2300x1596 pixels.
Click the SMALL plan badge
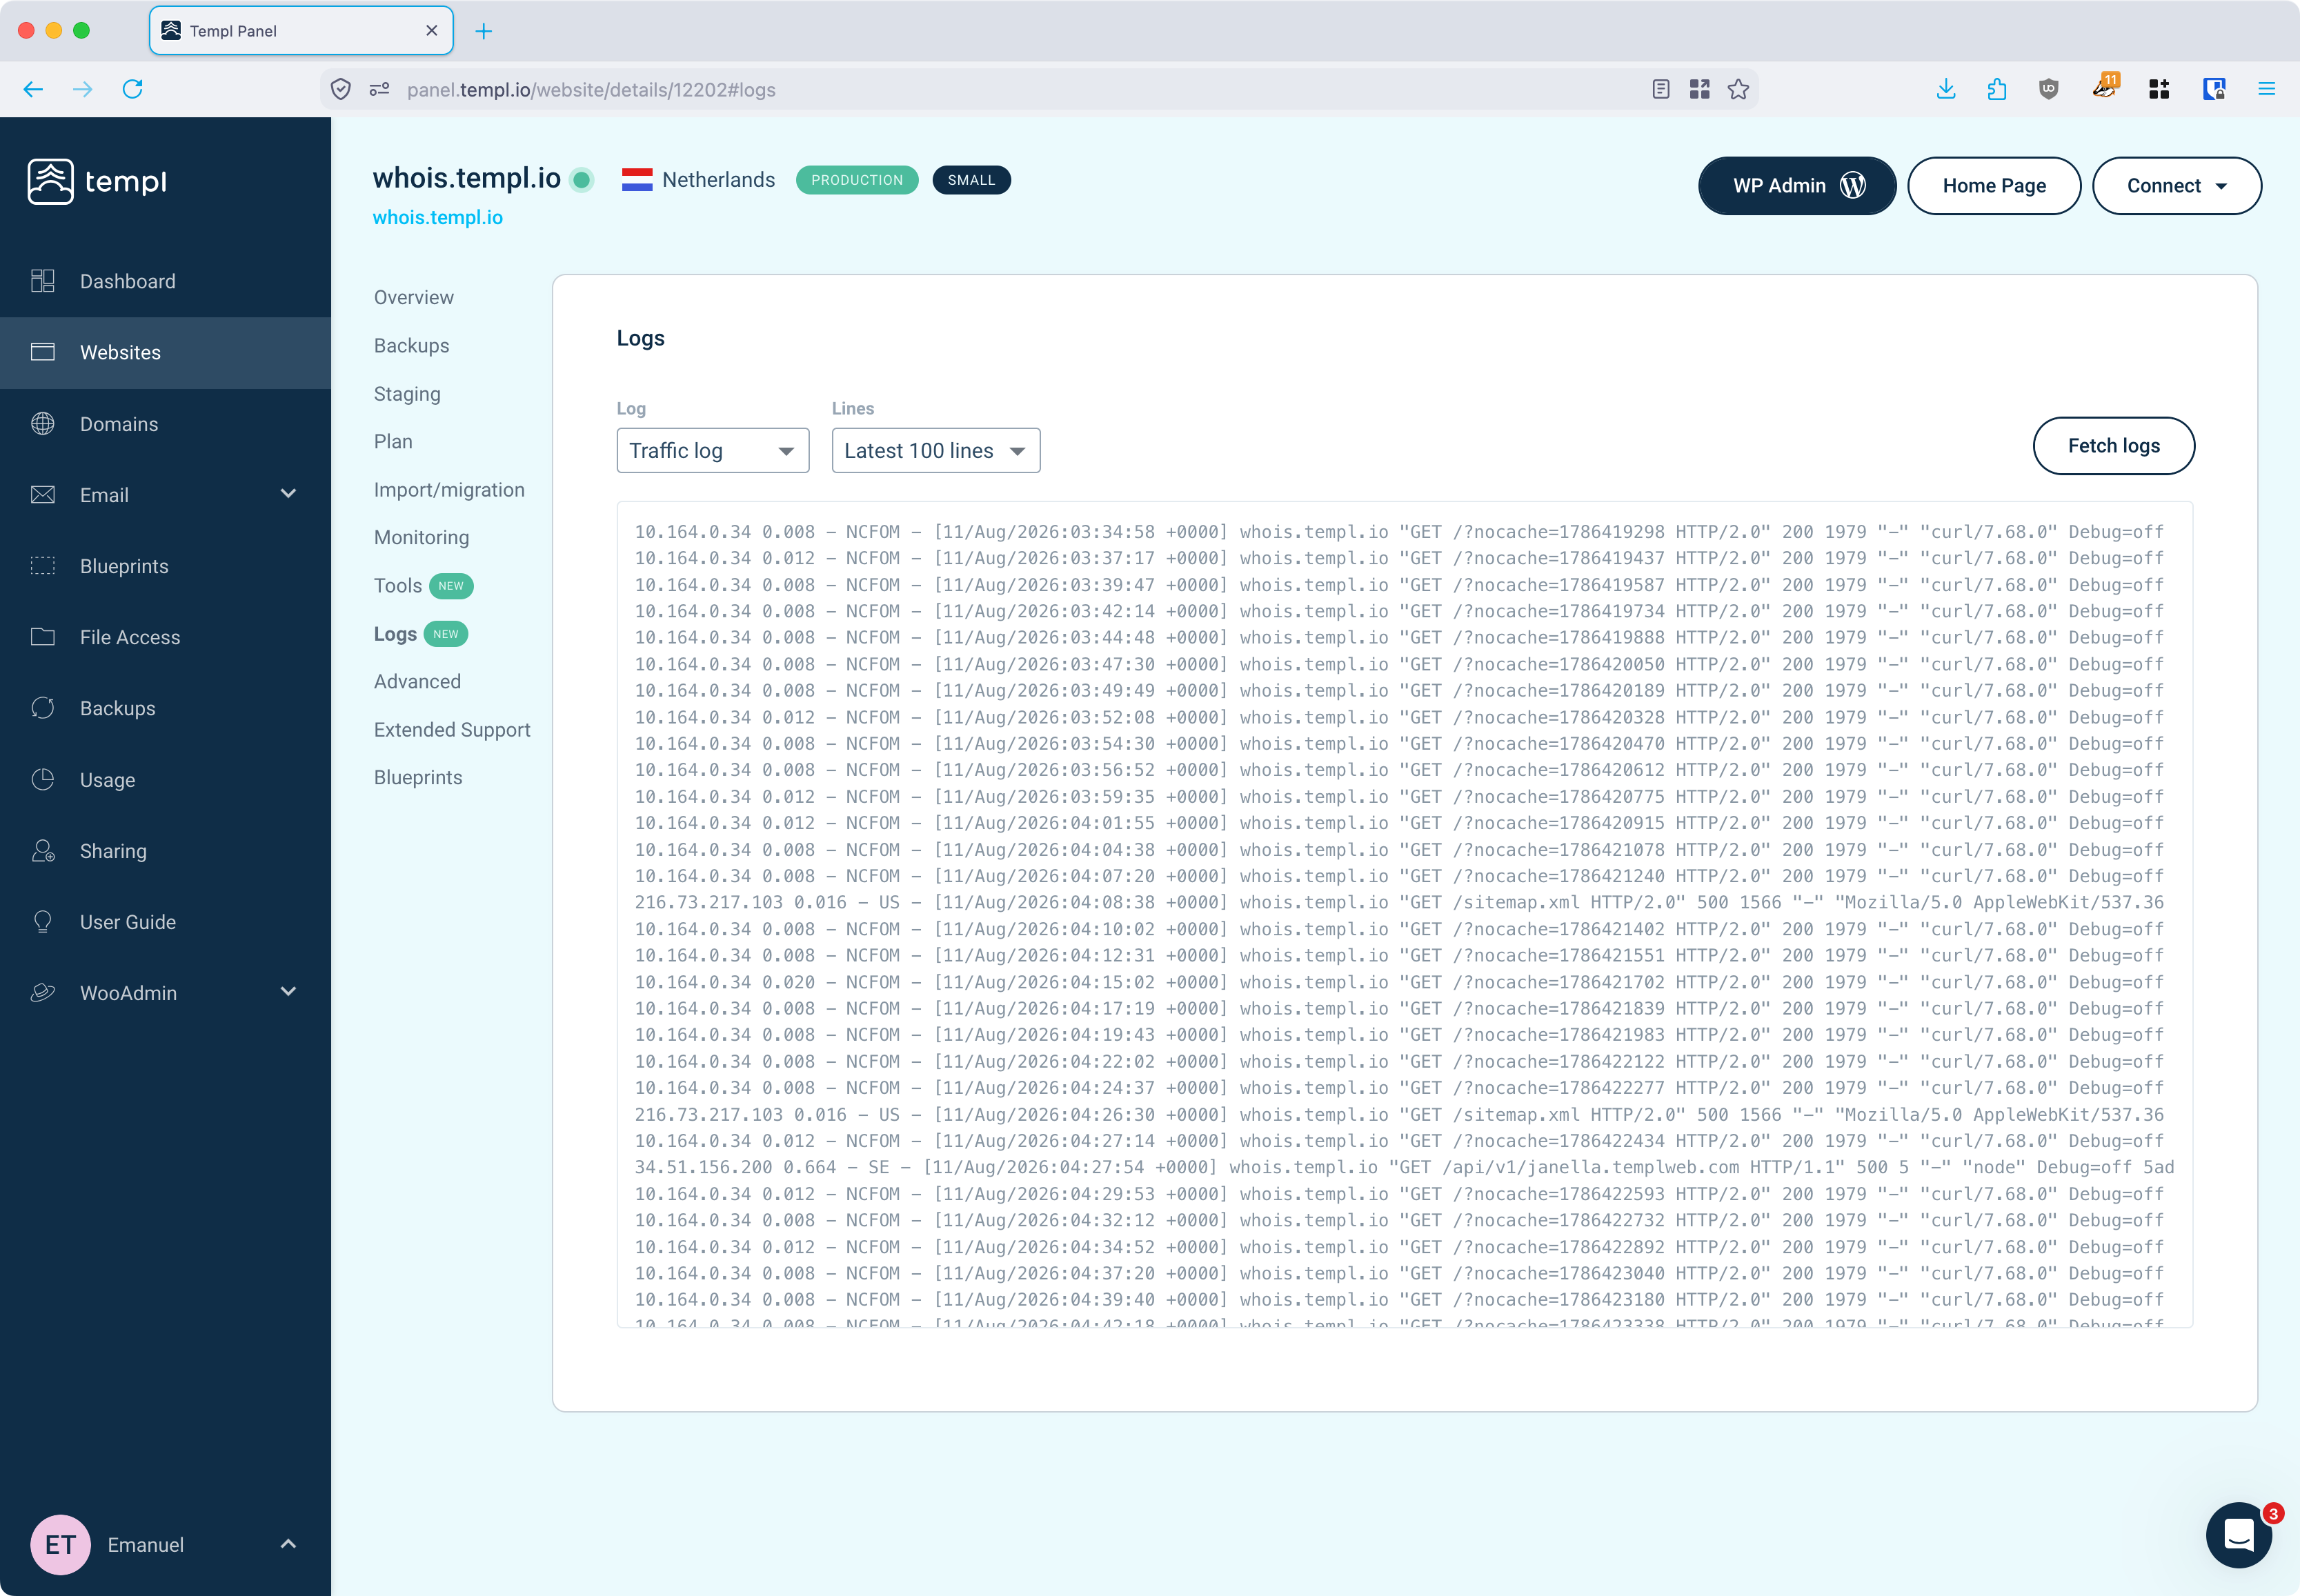click(971, 180)
